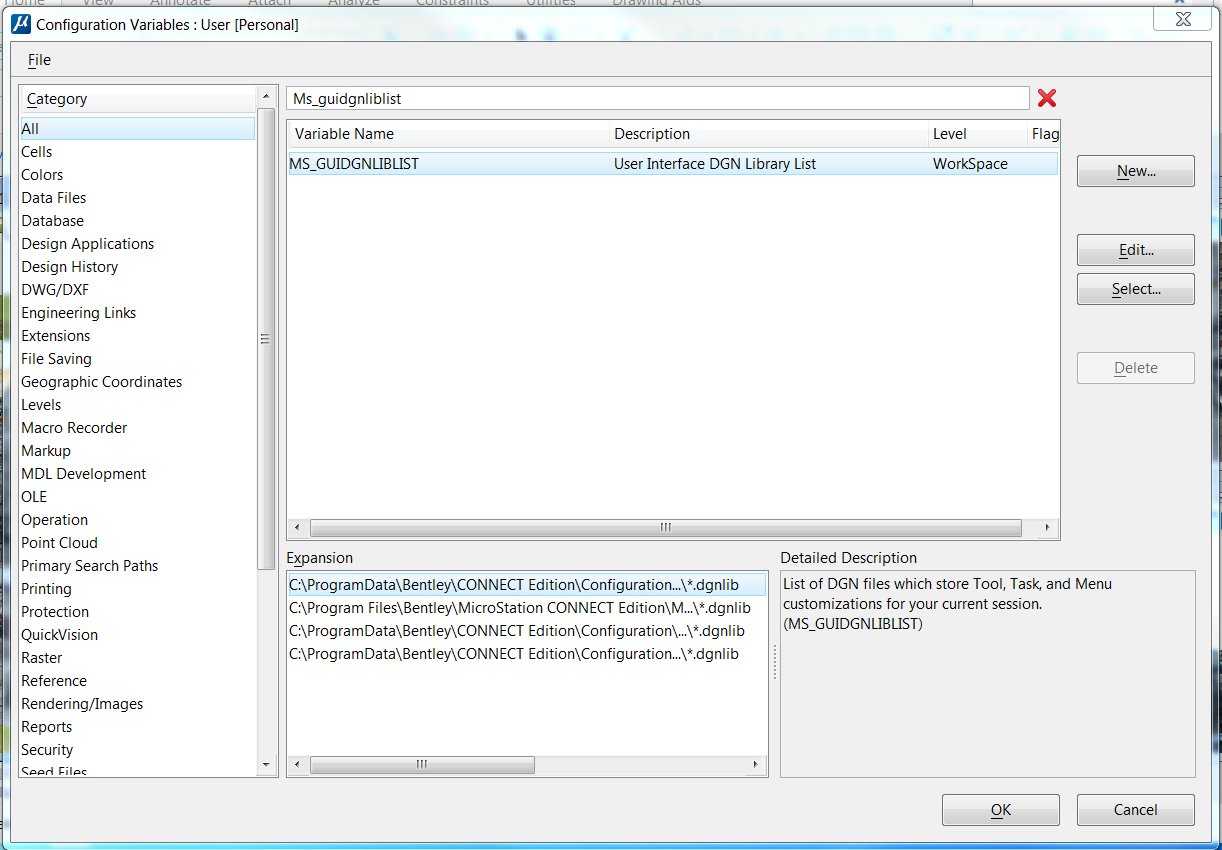Click Expansion list scroll left arrow
Screen dimensions: 1222x850
(x=297, y=765)
